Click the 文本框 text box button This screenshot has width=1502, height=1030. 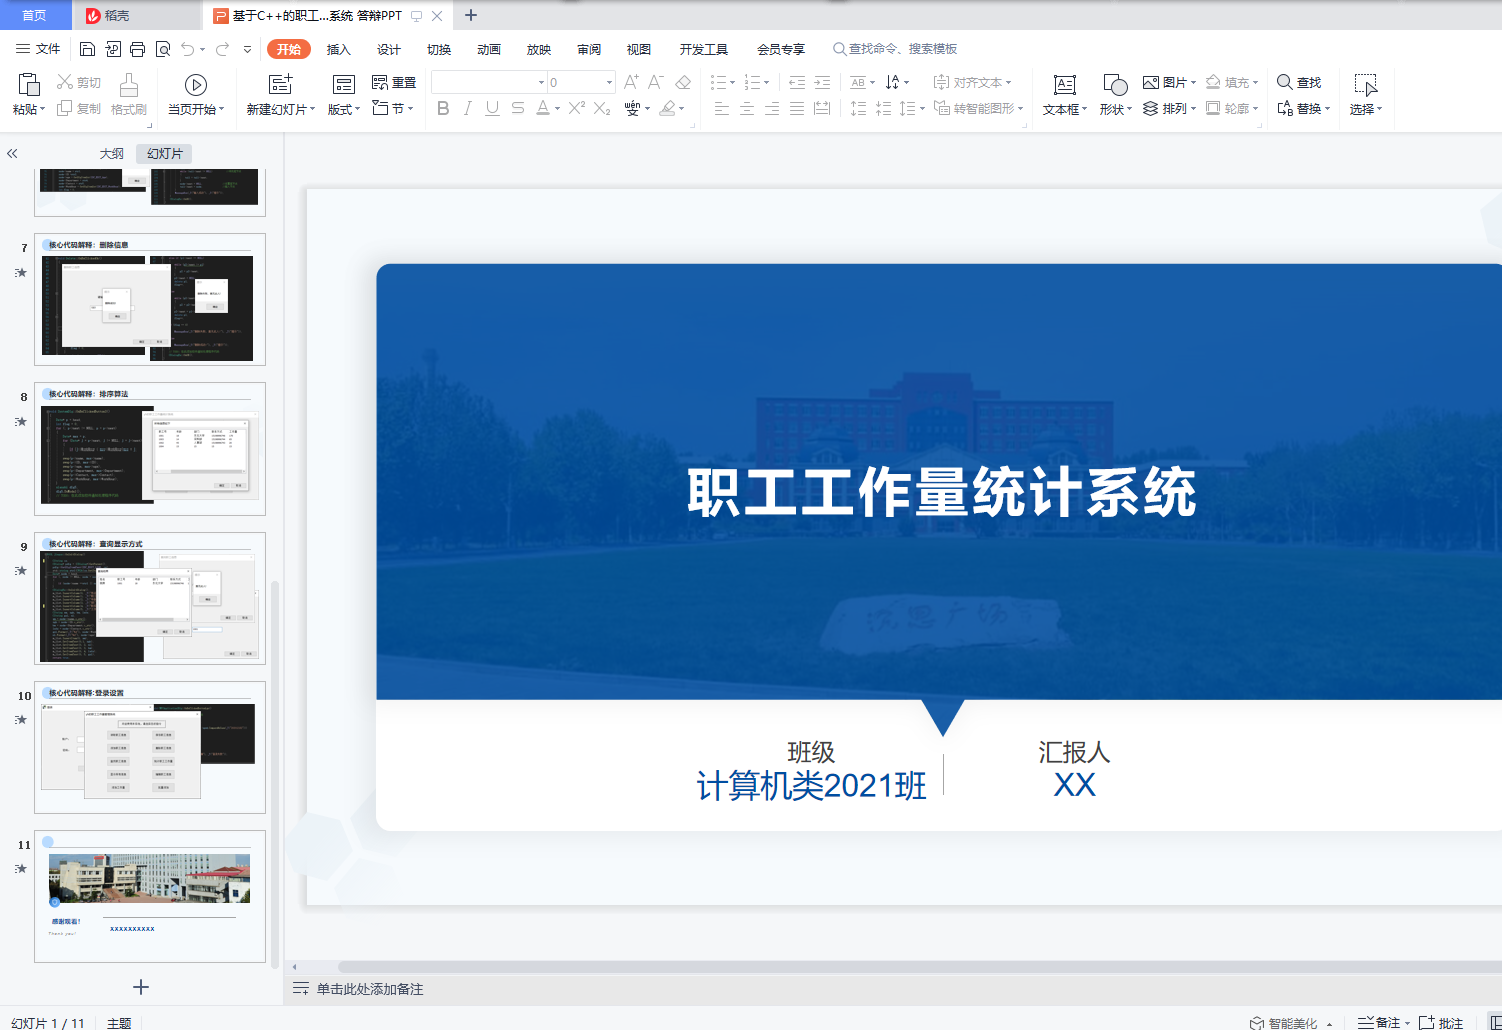[1065, 95]
